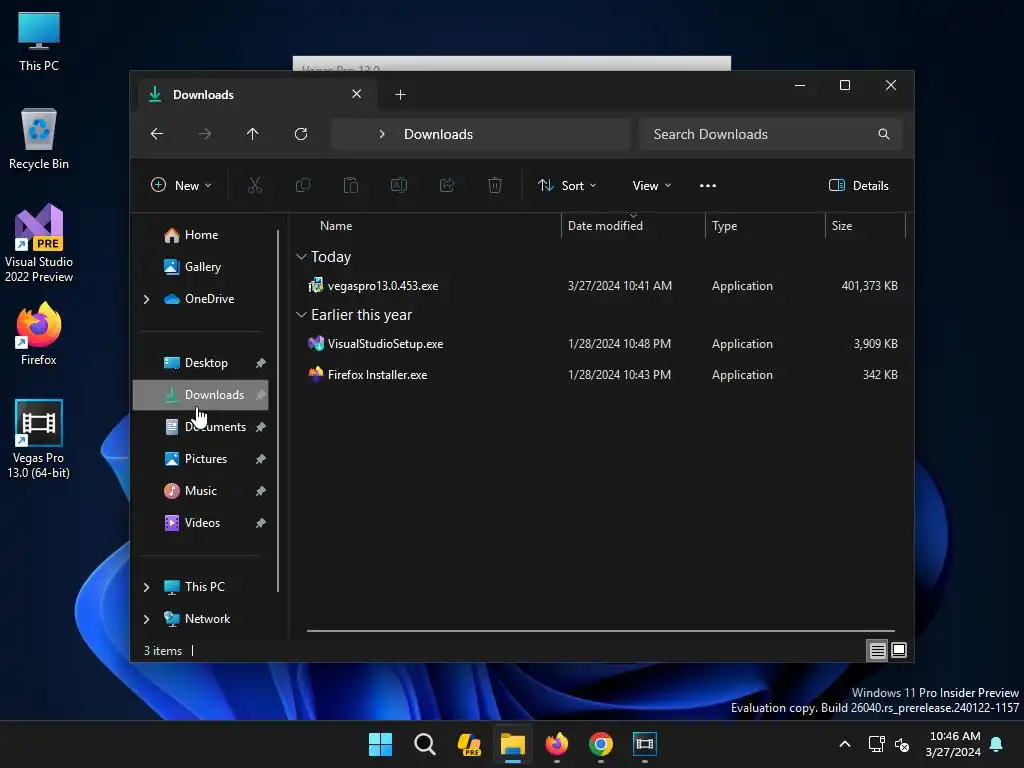The width and height of the screenshot is (1024, 768).
Task: Select Music in the sidebar
Action: (x=200, y=491)
